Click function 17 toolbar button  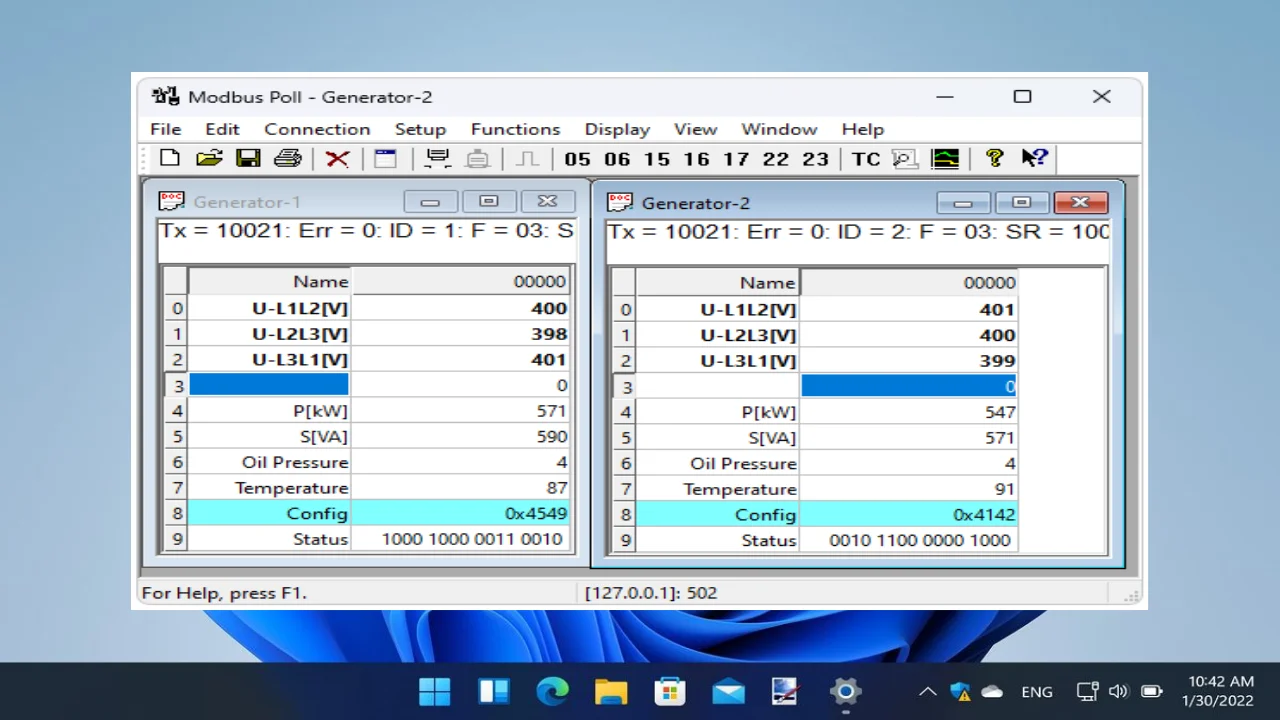point(736,159)
